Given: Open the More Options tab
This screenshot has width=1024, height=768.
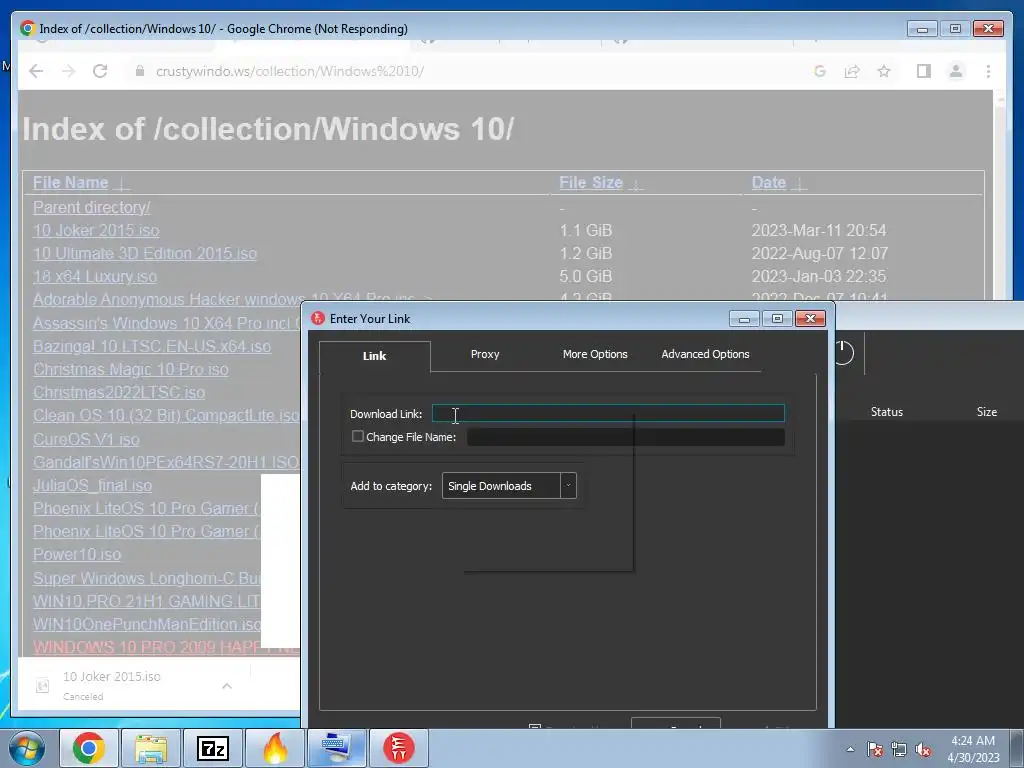Looking at the screenshot, I should click(x=595, y=354).
